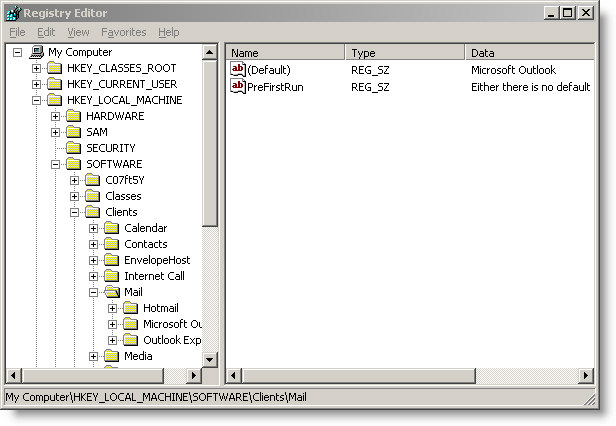Open the File menu

[x=17, y=32]
